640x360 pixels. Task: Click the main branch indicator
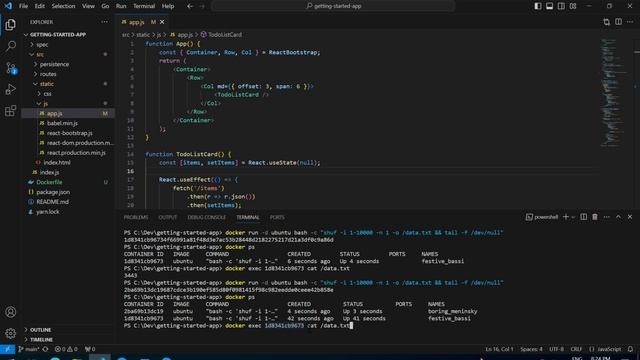point(29,349)
